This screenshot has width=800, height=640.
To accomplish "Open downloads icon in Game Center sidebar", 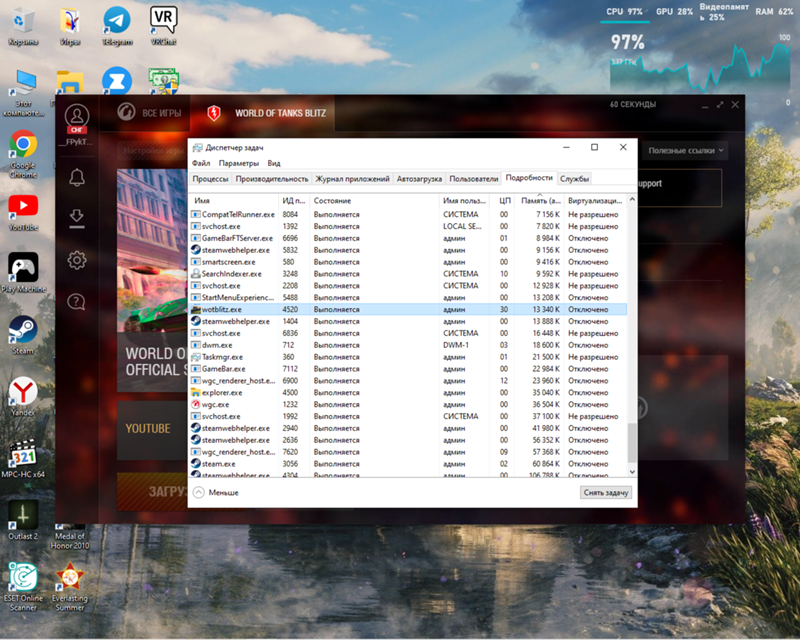I will [77, 218].
